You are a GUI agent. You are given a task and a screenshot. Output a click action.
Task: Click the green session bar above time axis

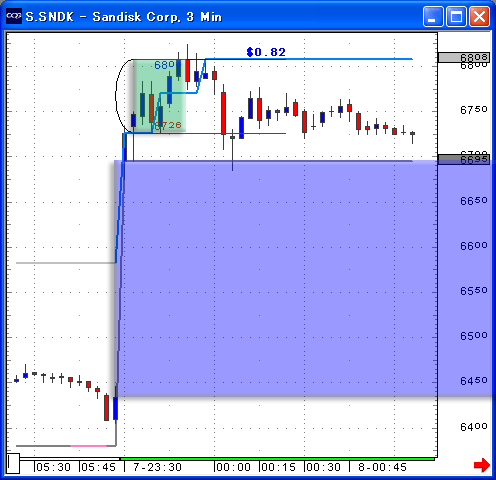coord(277,459)
